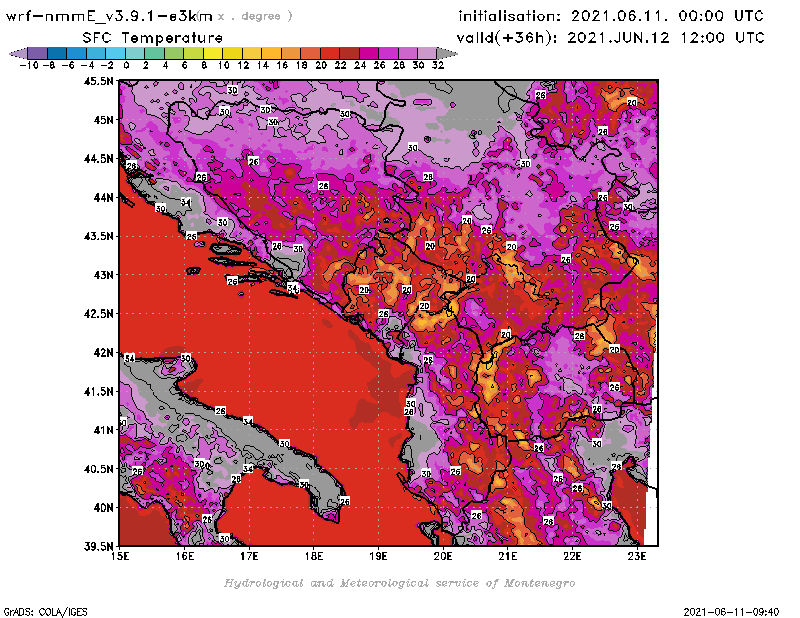Pick the legend swatch between 28 and 30
Screen dimensions: 800x618
(408, 53)
